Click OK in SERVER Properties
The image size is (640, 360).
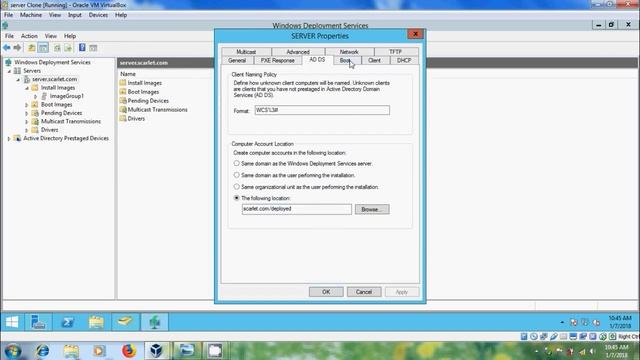[326, 292]
